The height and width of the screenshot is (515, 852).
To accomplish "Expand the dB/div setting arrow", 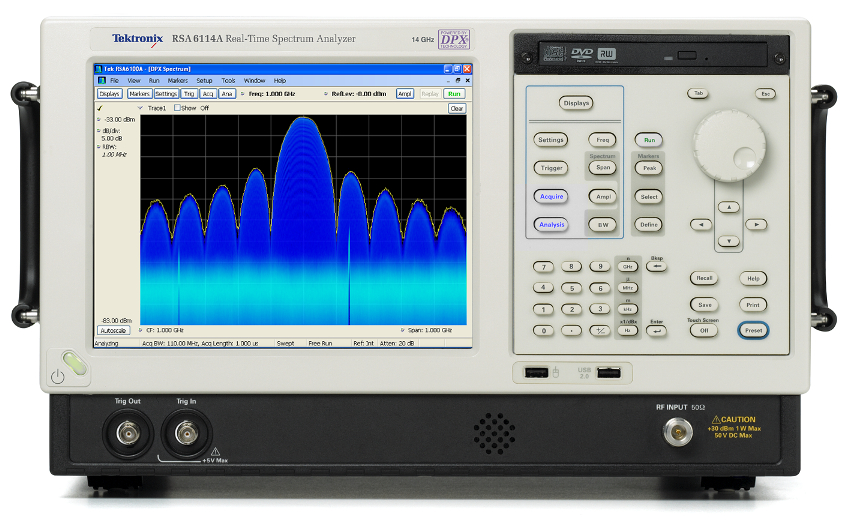I will point(98,131).
